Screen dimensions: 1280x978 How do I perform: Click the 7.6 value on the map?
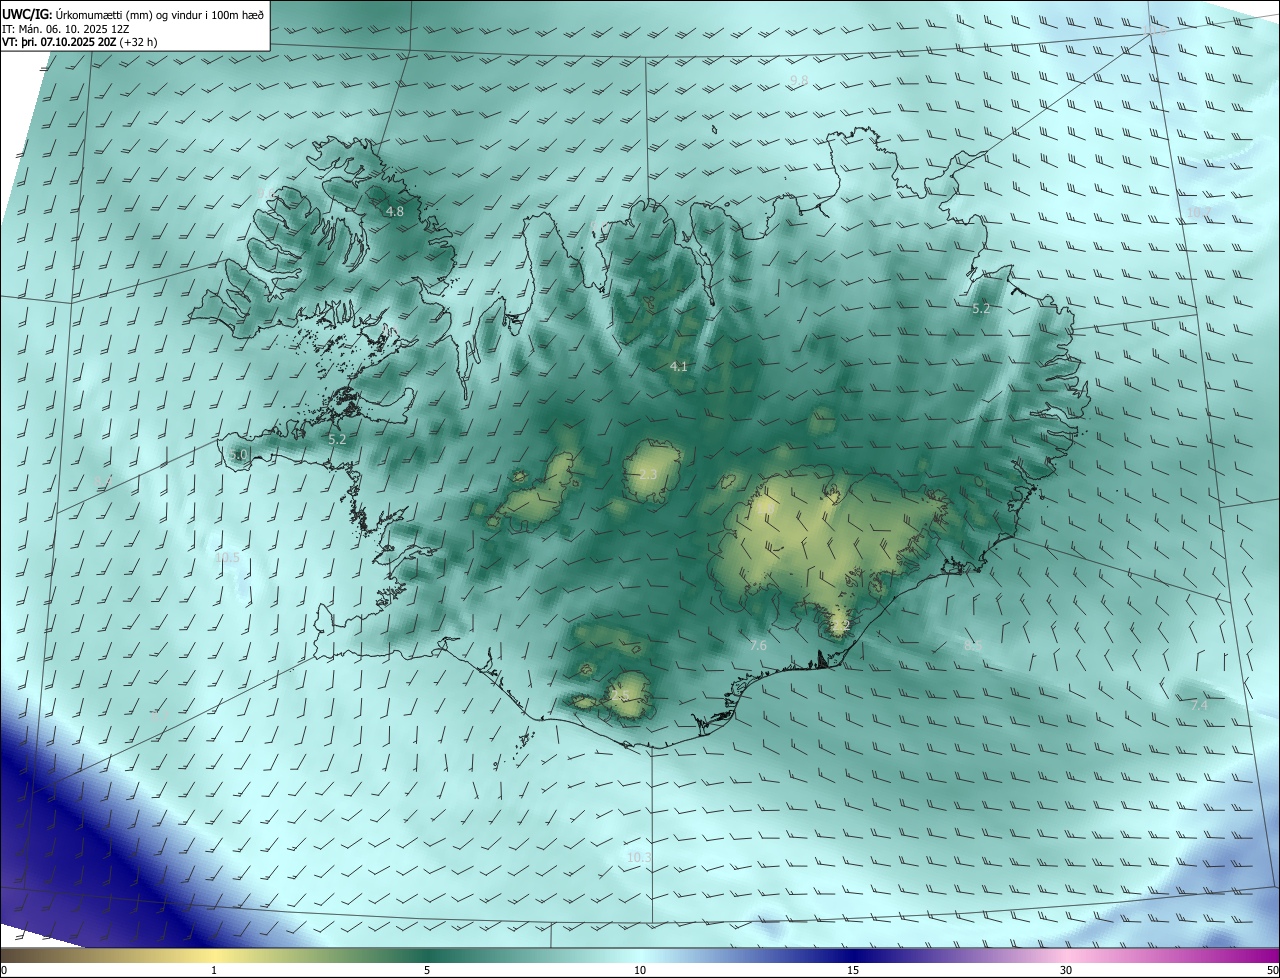point(758,646)
